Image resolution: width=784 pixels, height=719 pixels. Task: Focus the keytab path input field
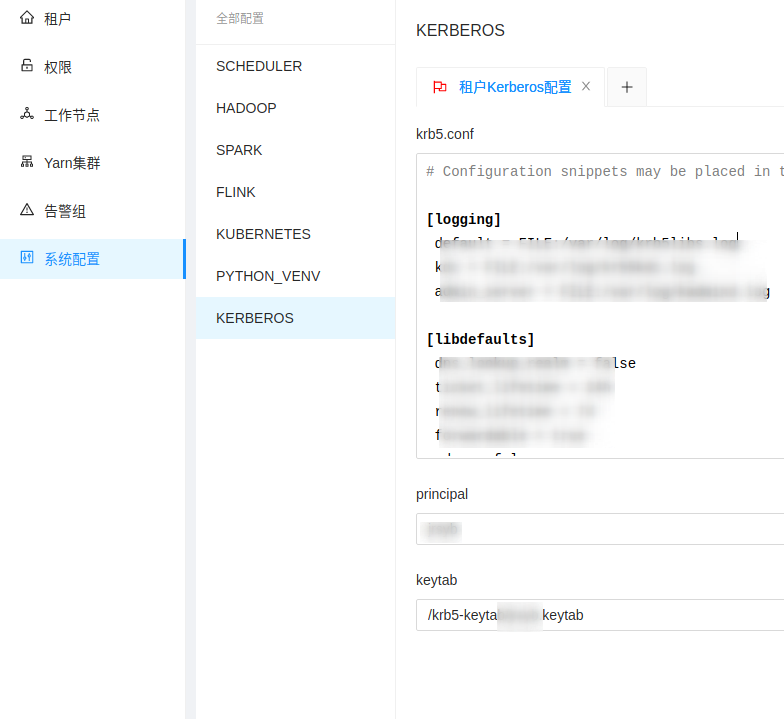point(600,615)
